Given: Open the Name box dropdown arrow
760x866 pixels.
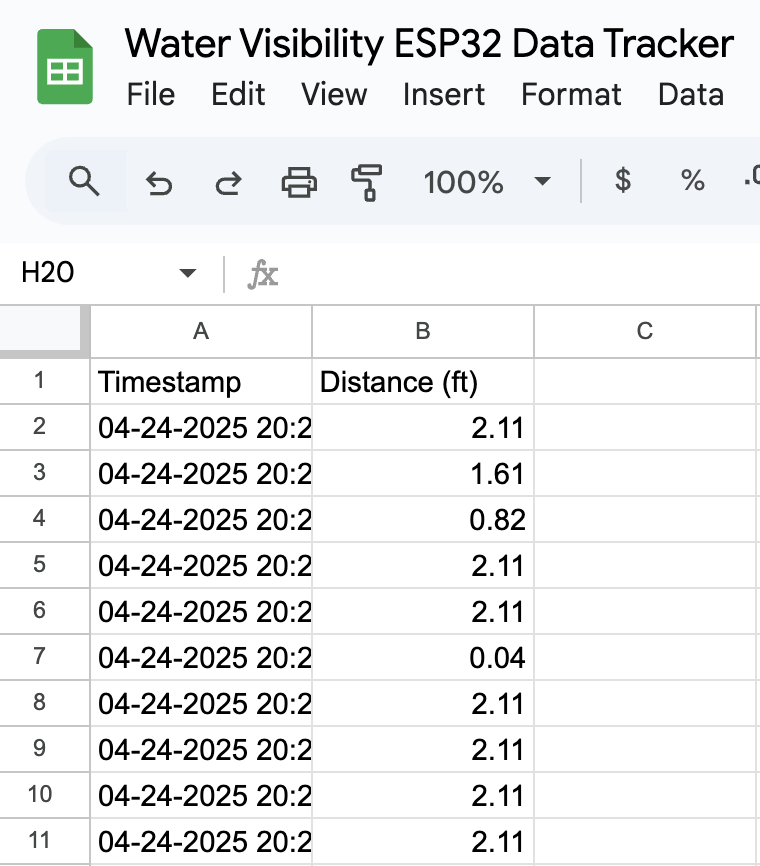Looking at the screenshot, I should pyautogui.click(x=187, y=271).
